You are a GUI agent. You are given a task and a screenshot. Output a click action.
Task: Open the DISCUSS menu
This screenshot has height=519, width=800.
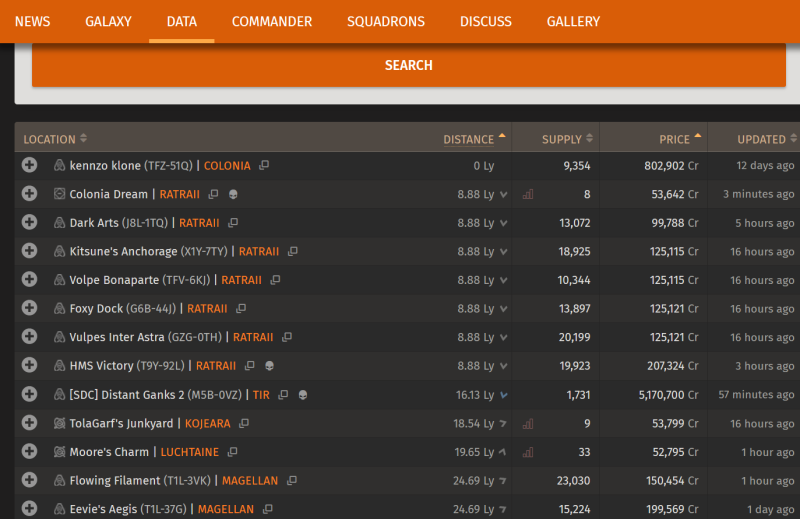(x=486, y=21)
